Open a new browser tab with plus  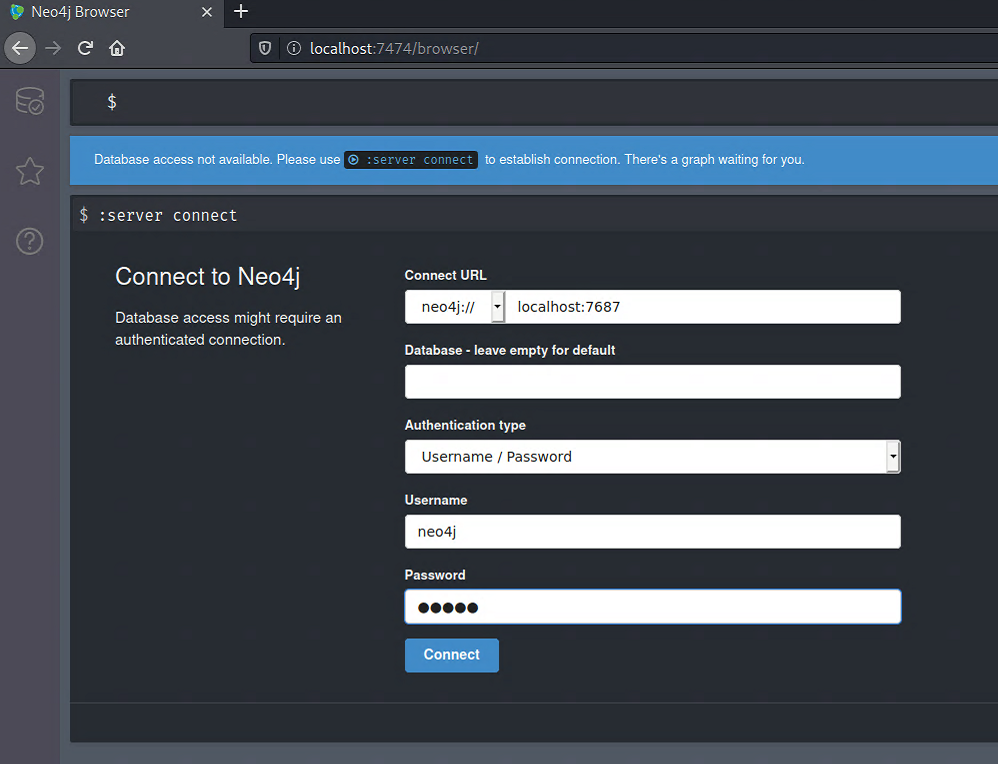tap(240, 12)
